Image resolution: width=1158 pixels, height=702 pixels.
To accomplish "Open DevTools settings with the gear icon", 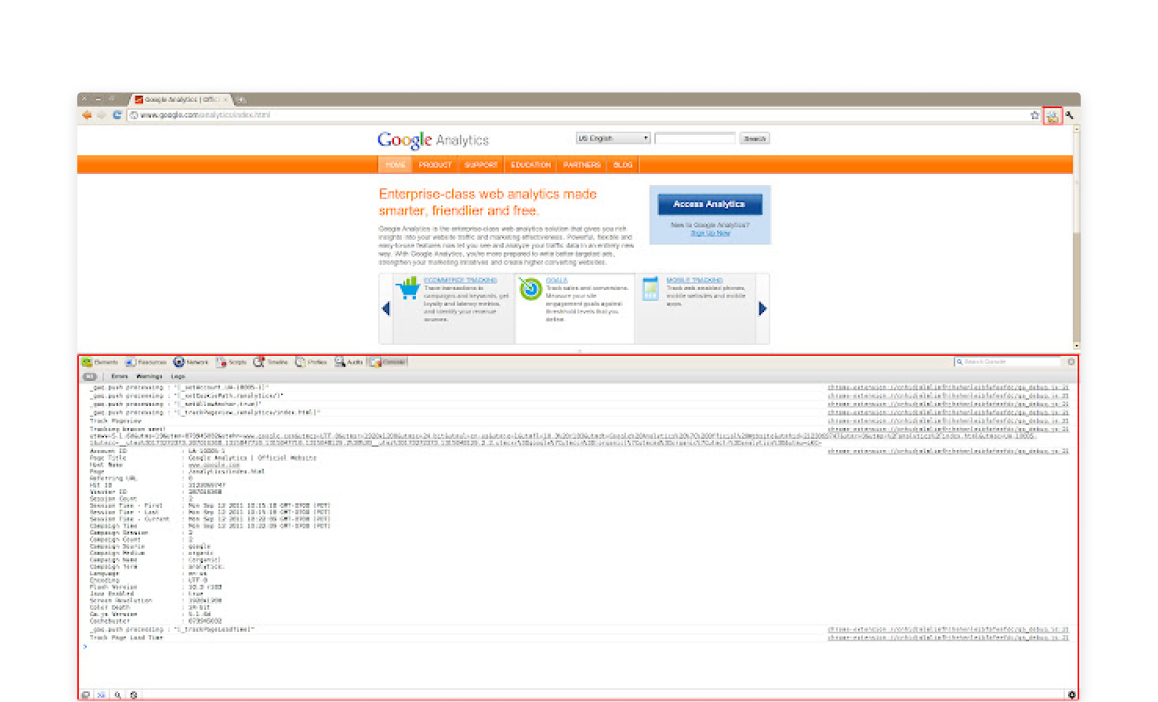I will point(1070,692).
